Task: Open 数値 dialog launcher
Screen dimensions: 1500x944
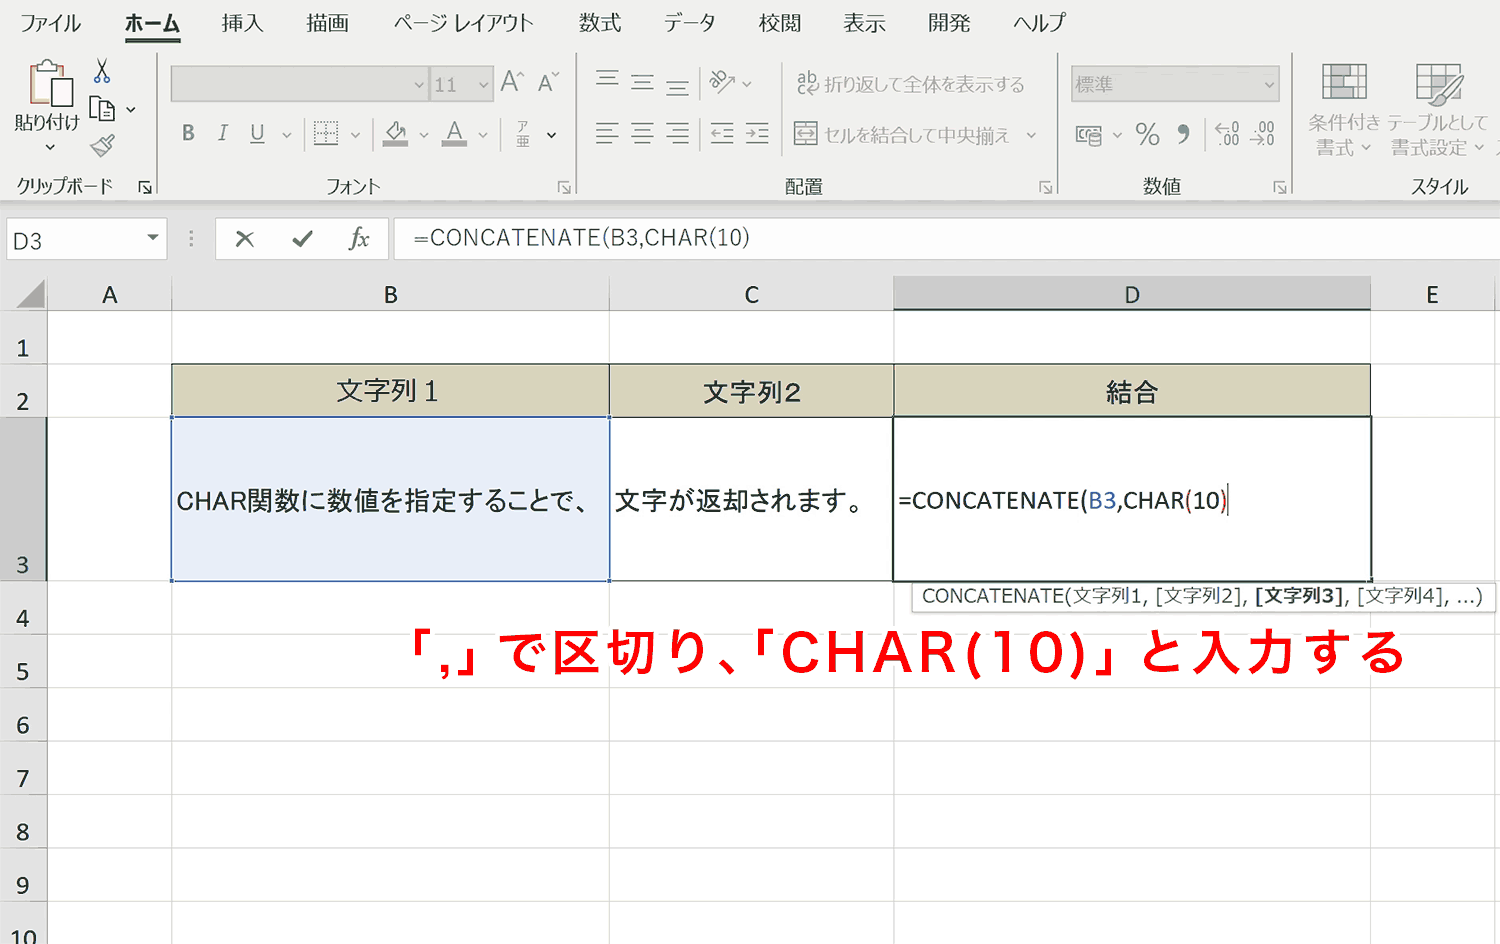Action: point(1280,187)
